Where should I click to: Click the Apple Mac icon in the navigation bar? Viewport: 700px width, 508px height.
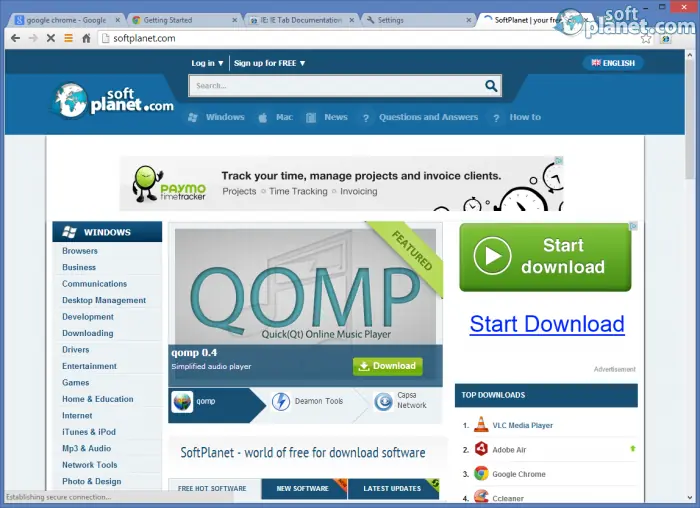pos(263,117)
